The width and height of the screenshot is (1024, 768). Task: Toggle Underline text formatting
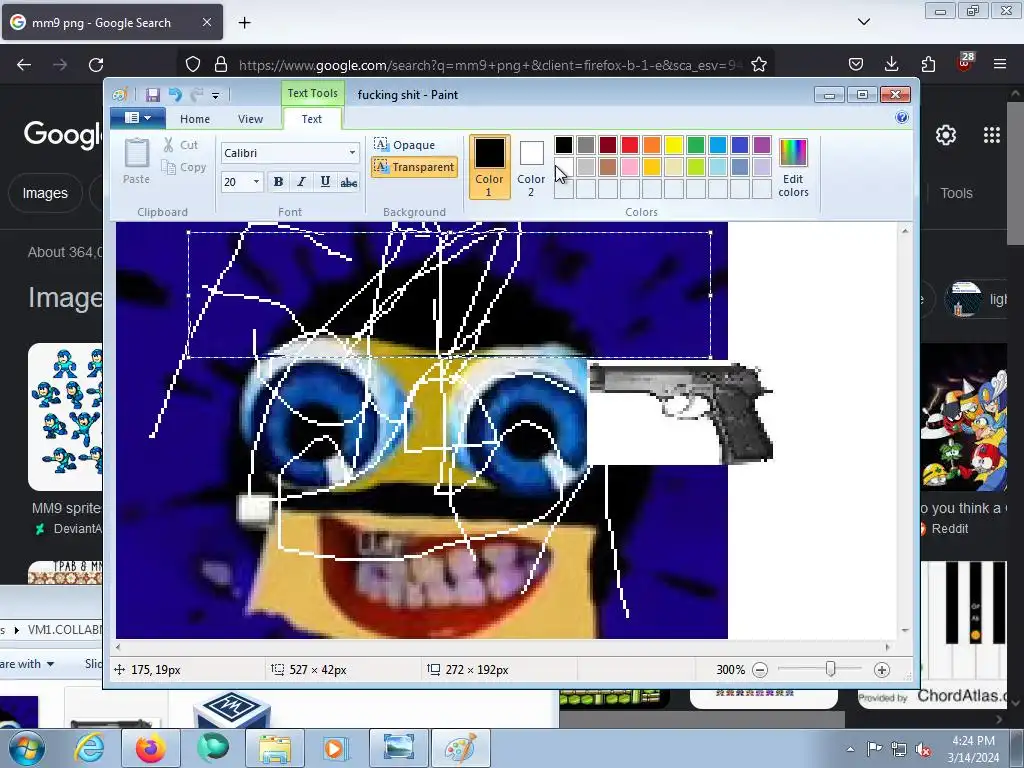pyautogui.click(x=325, y=182)
